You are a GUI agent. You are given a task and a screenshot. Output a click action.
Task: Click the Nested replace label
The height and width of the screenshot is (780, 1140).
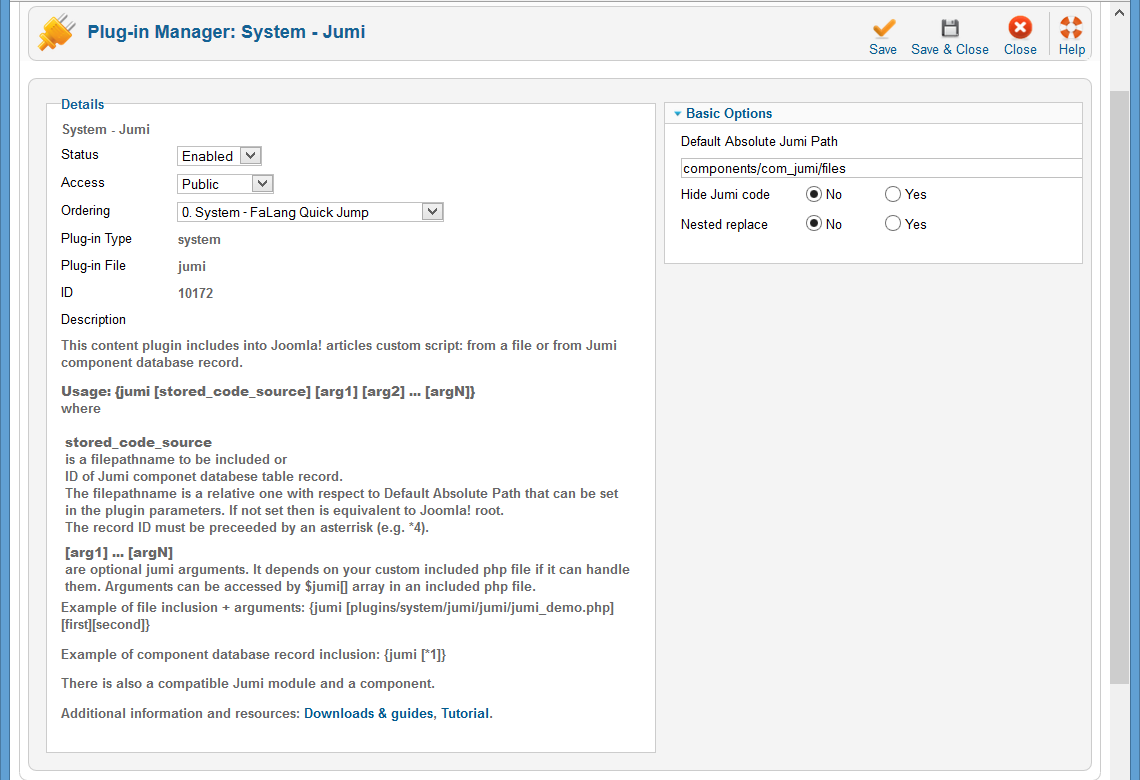click(724, 225)
